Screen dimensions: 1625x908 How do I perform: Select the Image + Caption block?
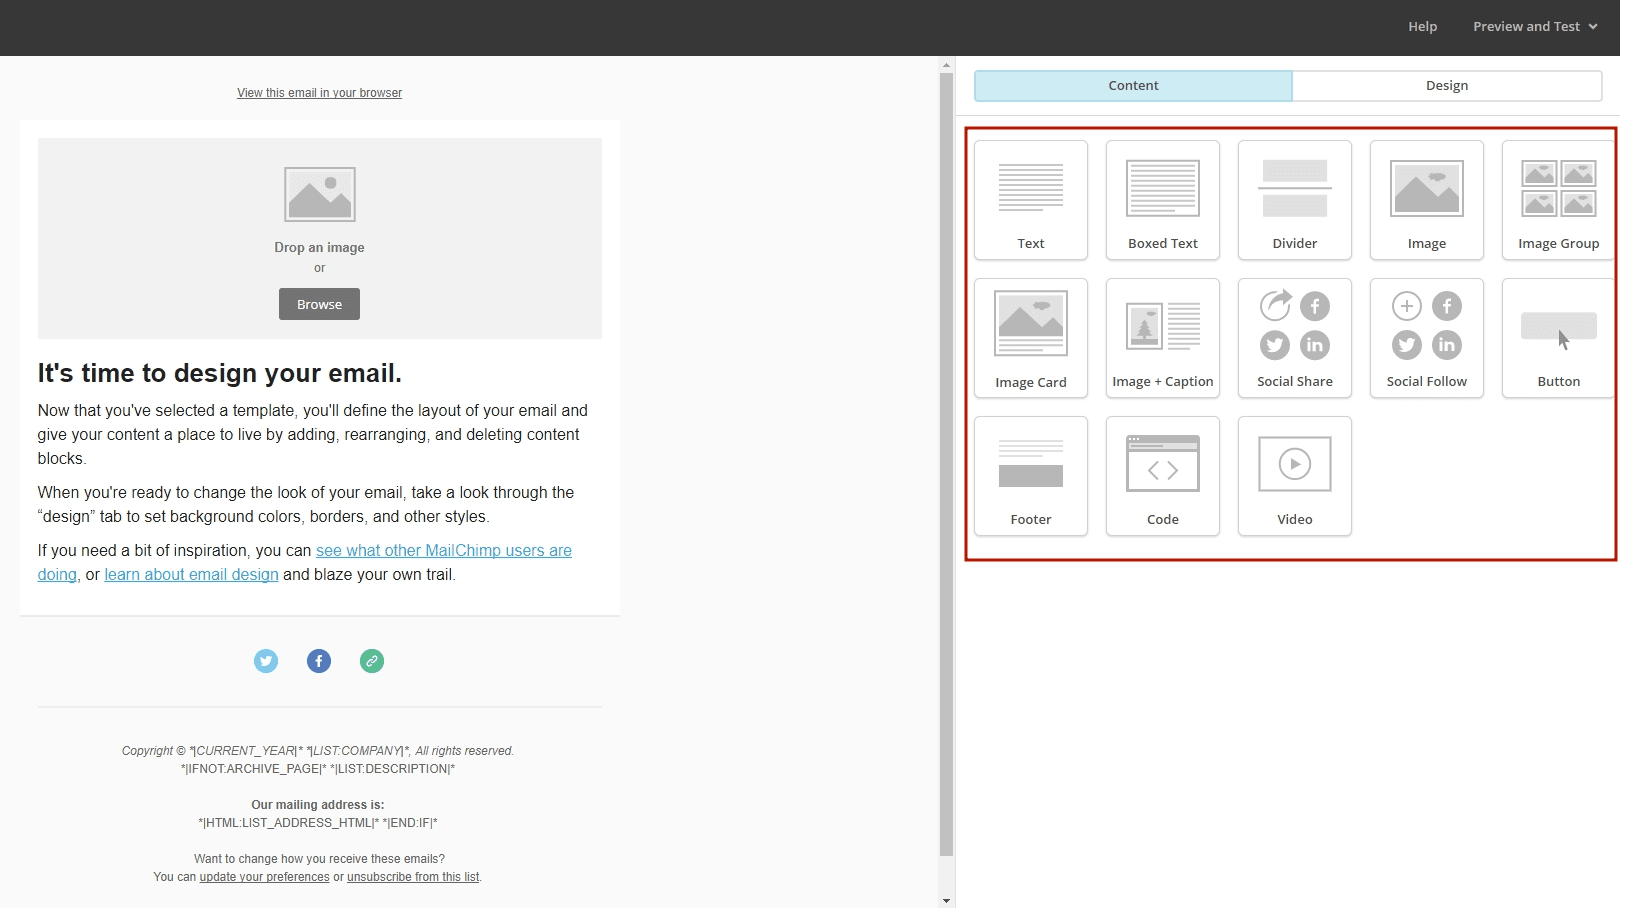(1163, 338)
